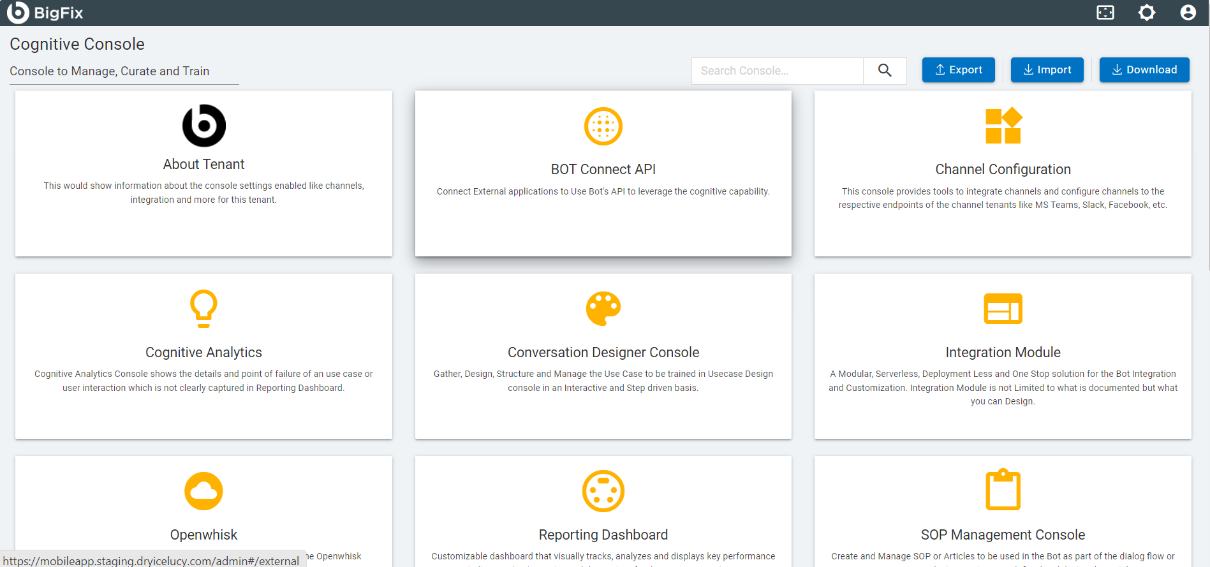Viewport: 1210px width, 567px height.
Task: Select the Channel Configuration shapes icon
Action: point(1003,126)
